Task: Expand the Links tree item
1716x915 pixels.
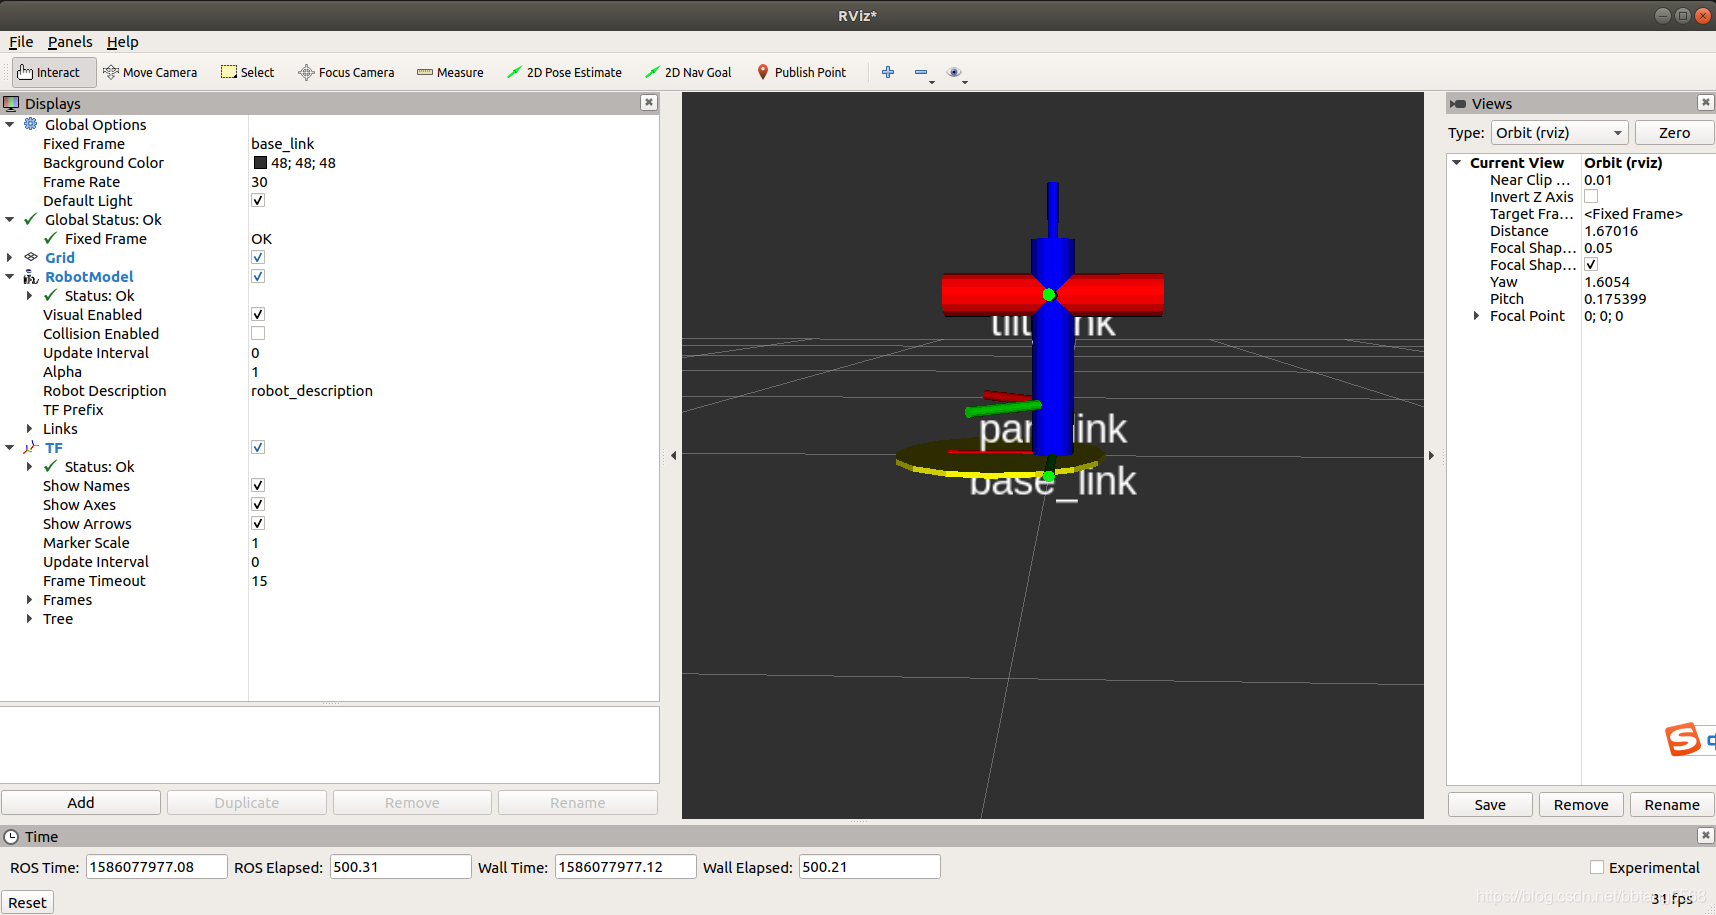Action: click(29, 428)
